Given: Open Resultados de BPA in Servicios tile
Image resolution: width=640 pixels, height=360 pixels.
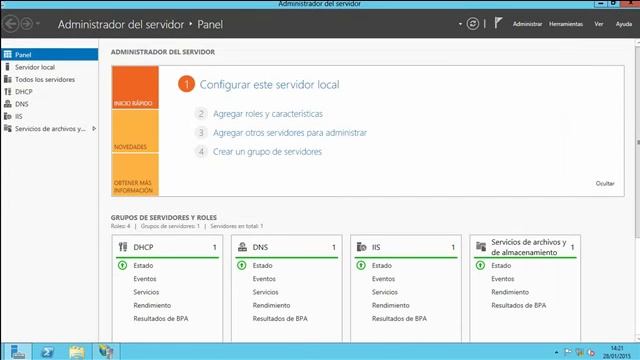Looking at the screenshot, I should [x=519, y=305].
